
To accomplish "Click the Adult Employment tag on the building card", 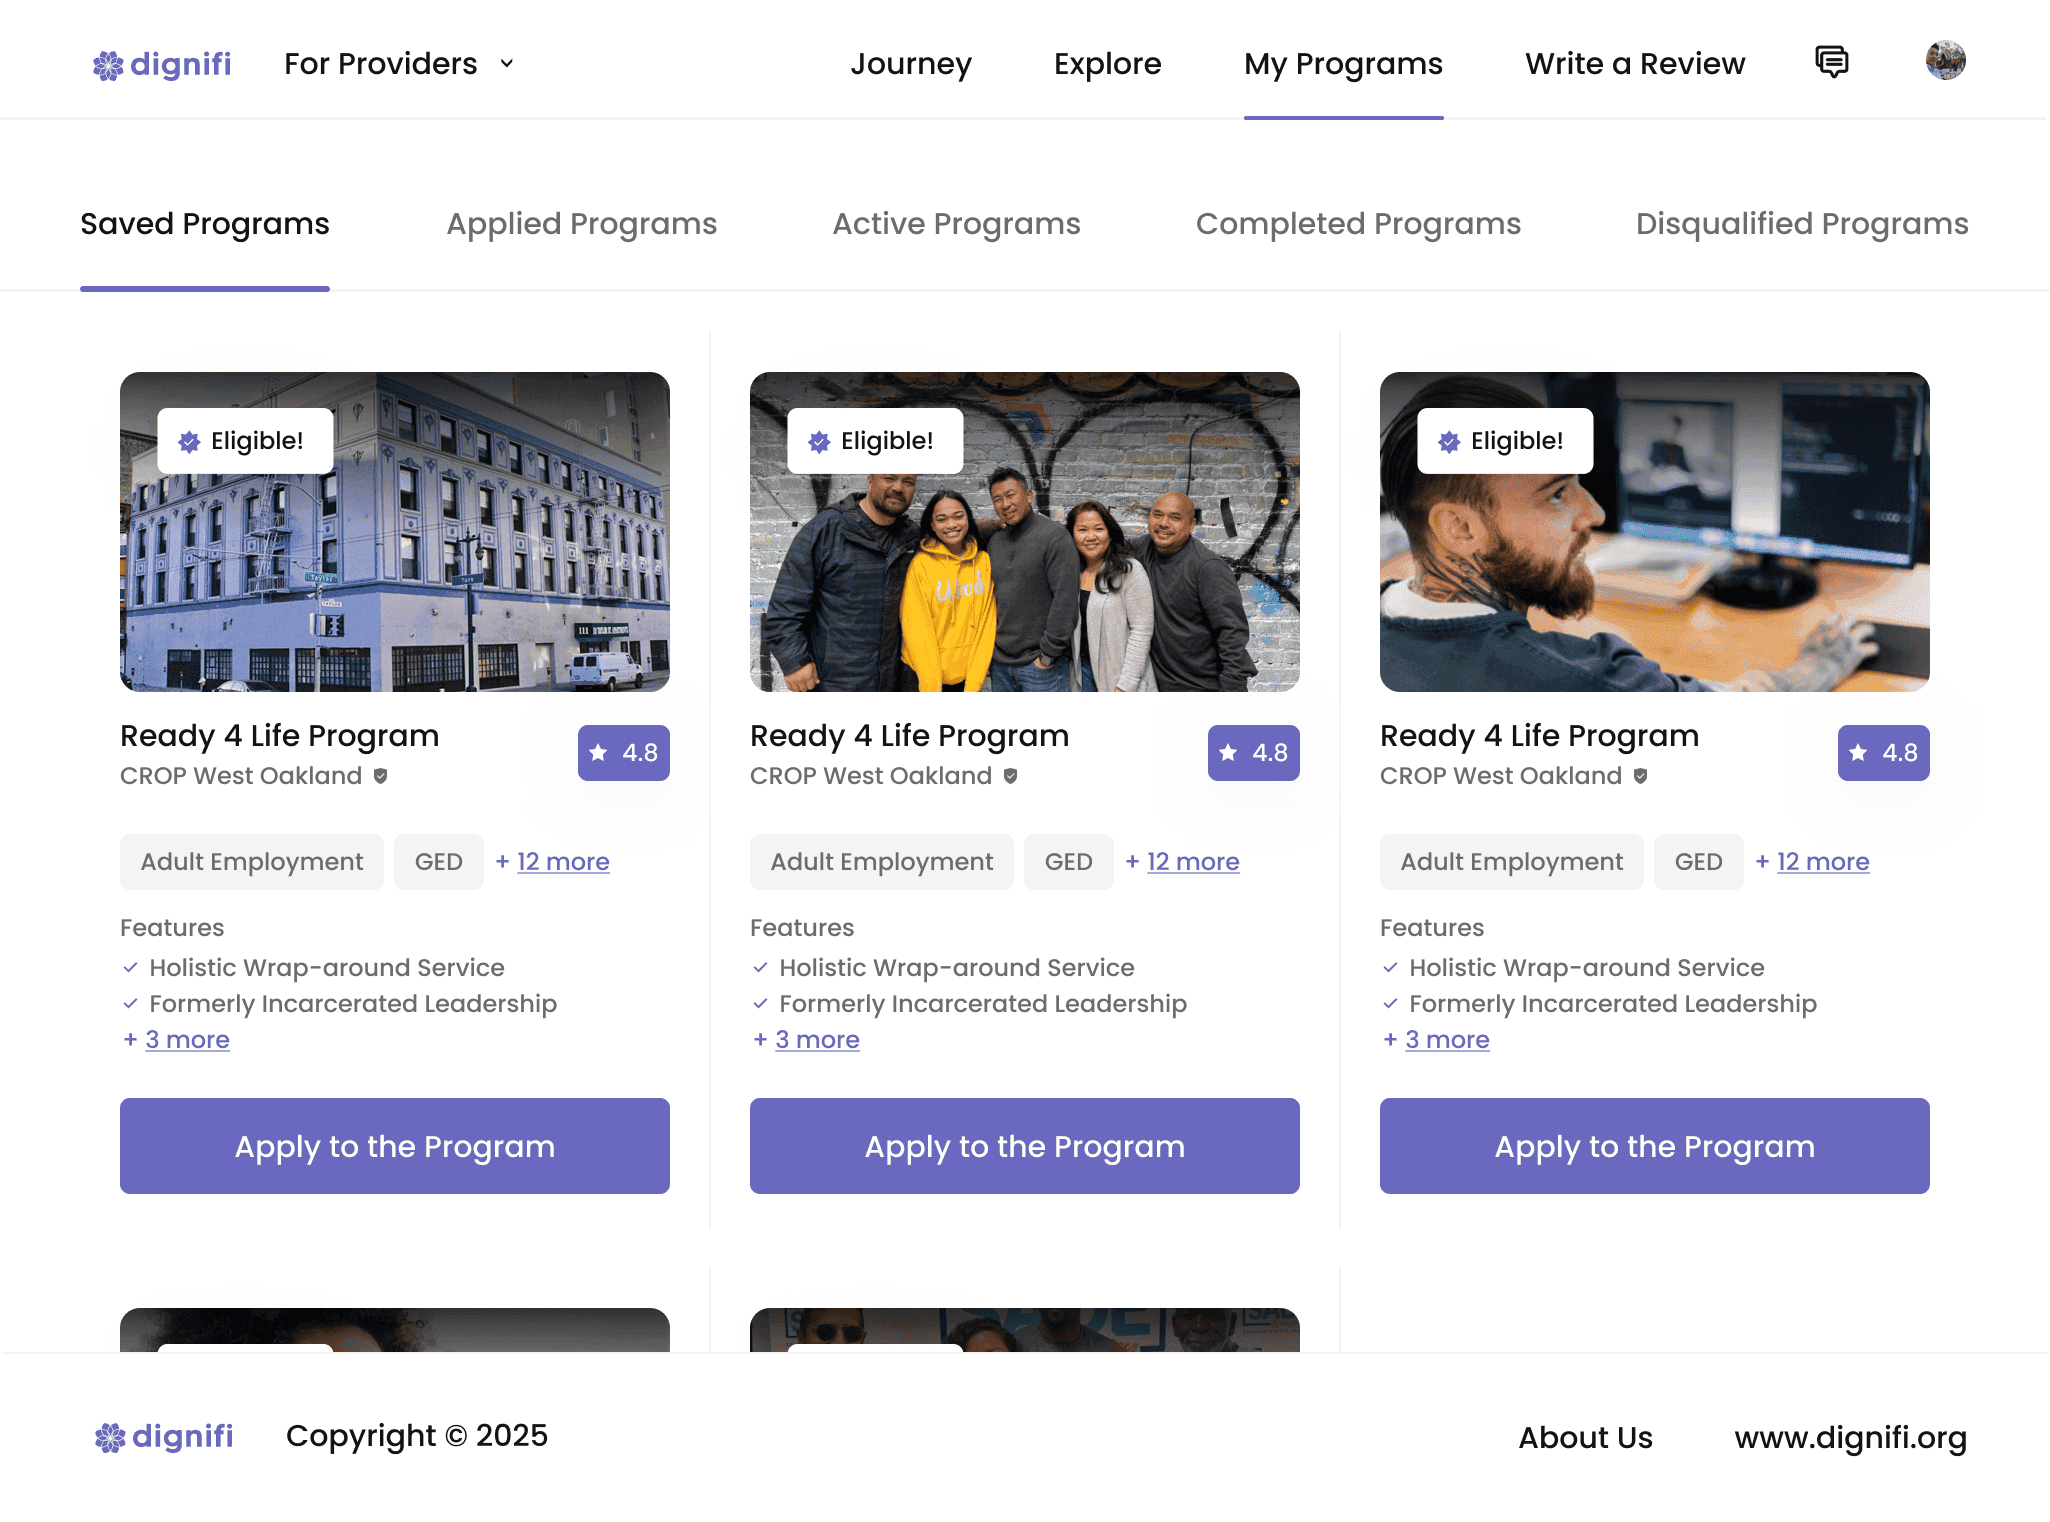I will click(x=252, y=862).
